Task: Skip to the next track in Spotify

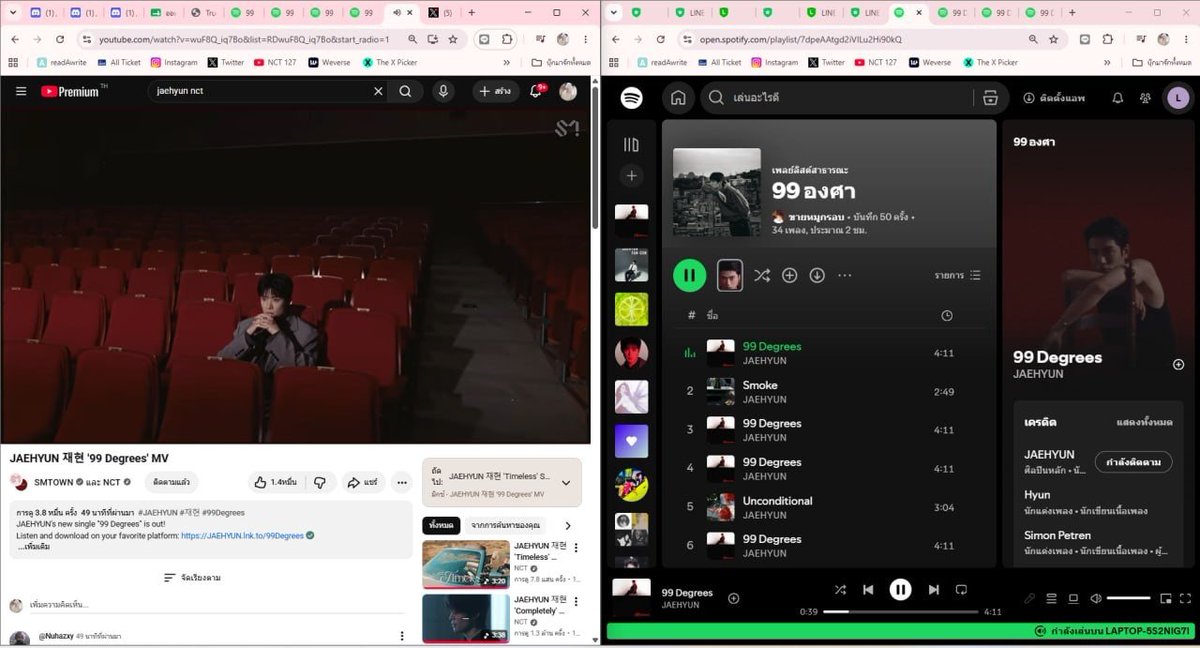Action: [x=933, y=590]
